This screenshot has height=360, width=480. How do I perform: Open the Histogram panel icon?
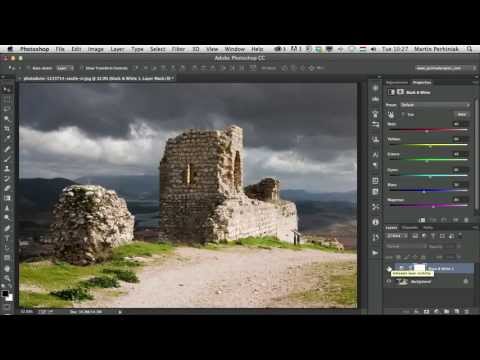pyautogui.click(x=375, y=99)
